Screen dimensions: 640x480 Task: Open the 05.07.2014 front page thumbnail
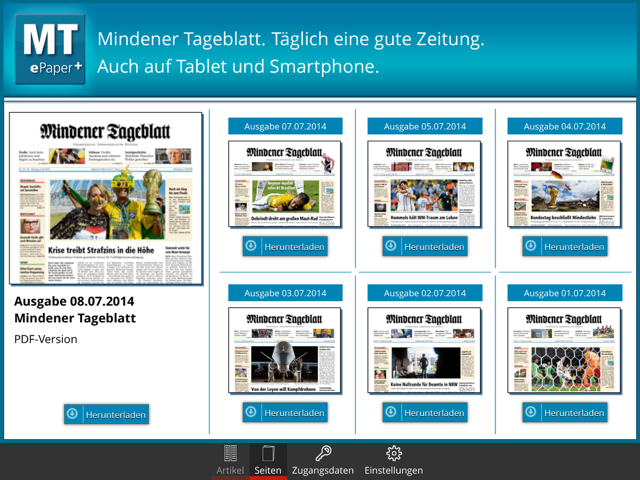click(x=424, y=184)
